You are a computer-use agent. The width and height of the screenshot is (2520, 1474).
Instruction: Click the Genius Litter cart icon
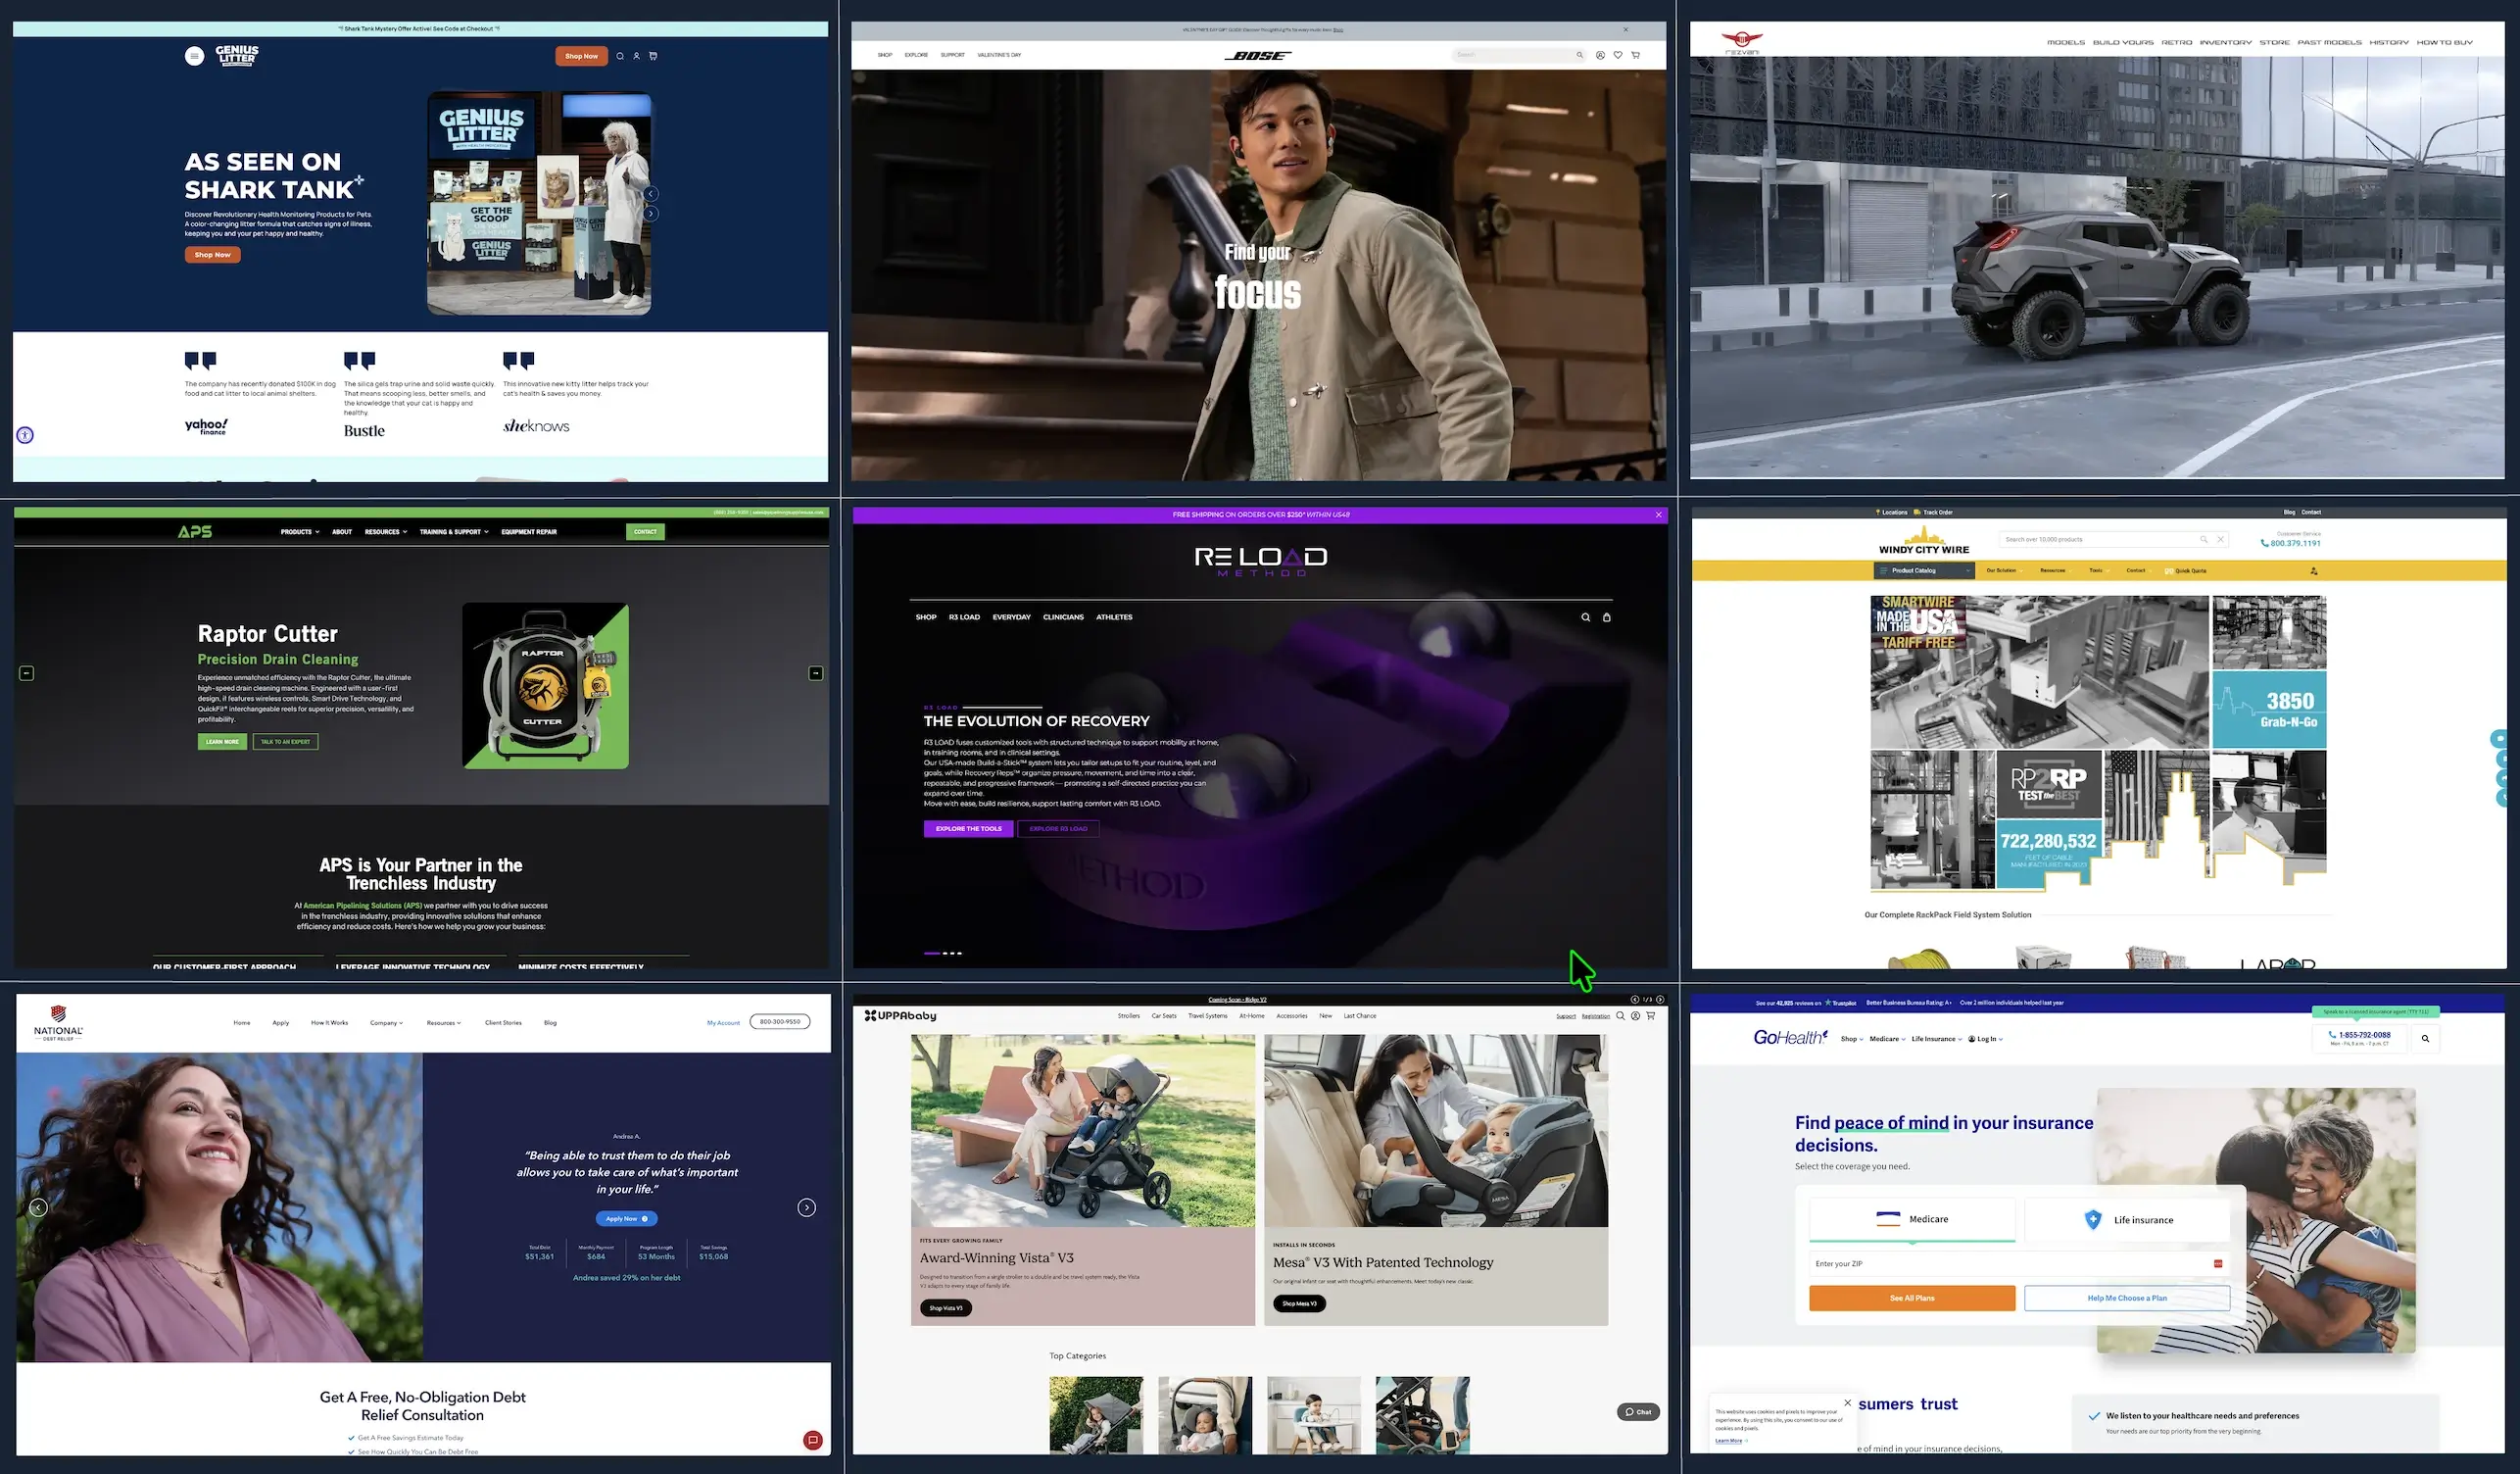(653, 56)
